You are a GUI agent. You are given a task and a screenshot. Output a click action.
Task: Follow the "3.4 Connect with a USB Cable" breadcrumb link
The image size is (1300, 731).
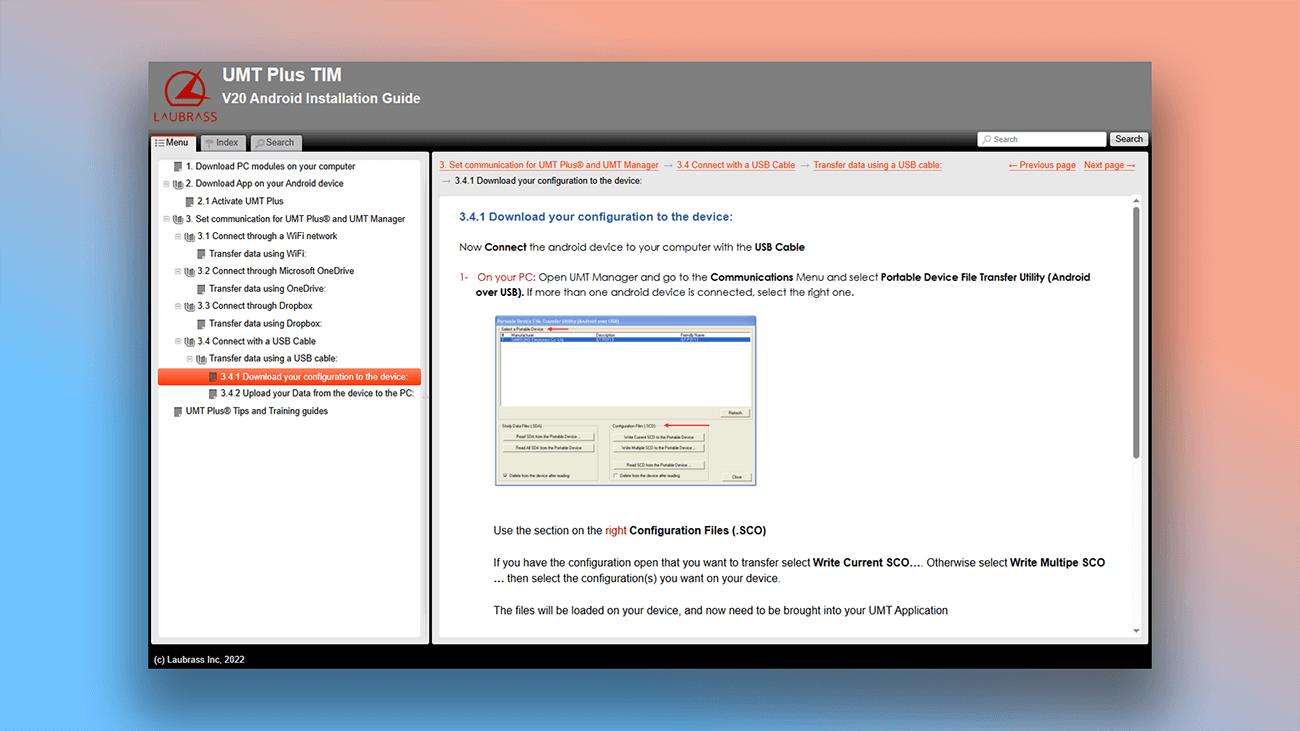click(736, 164)
